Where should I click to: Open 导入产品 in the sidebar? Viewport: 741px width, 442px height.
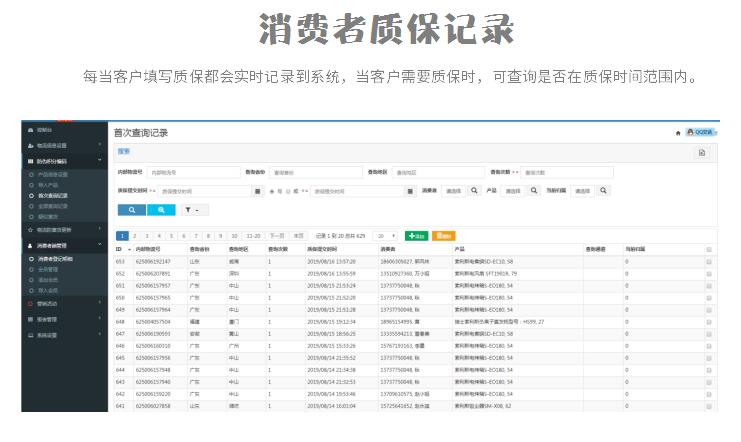(x=48, y=185)
